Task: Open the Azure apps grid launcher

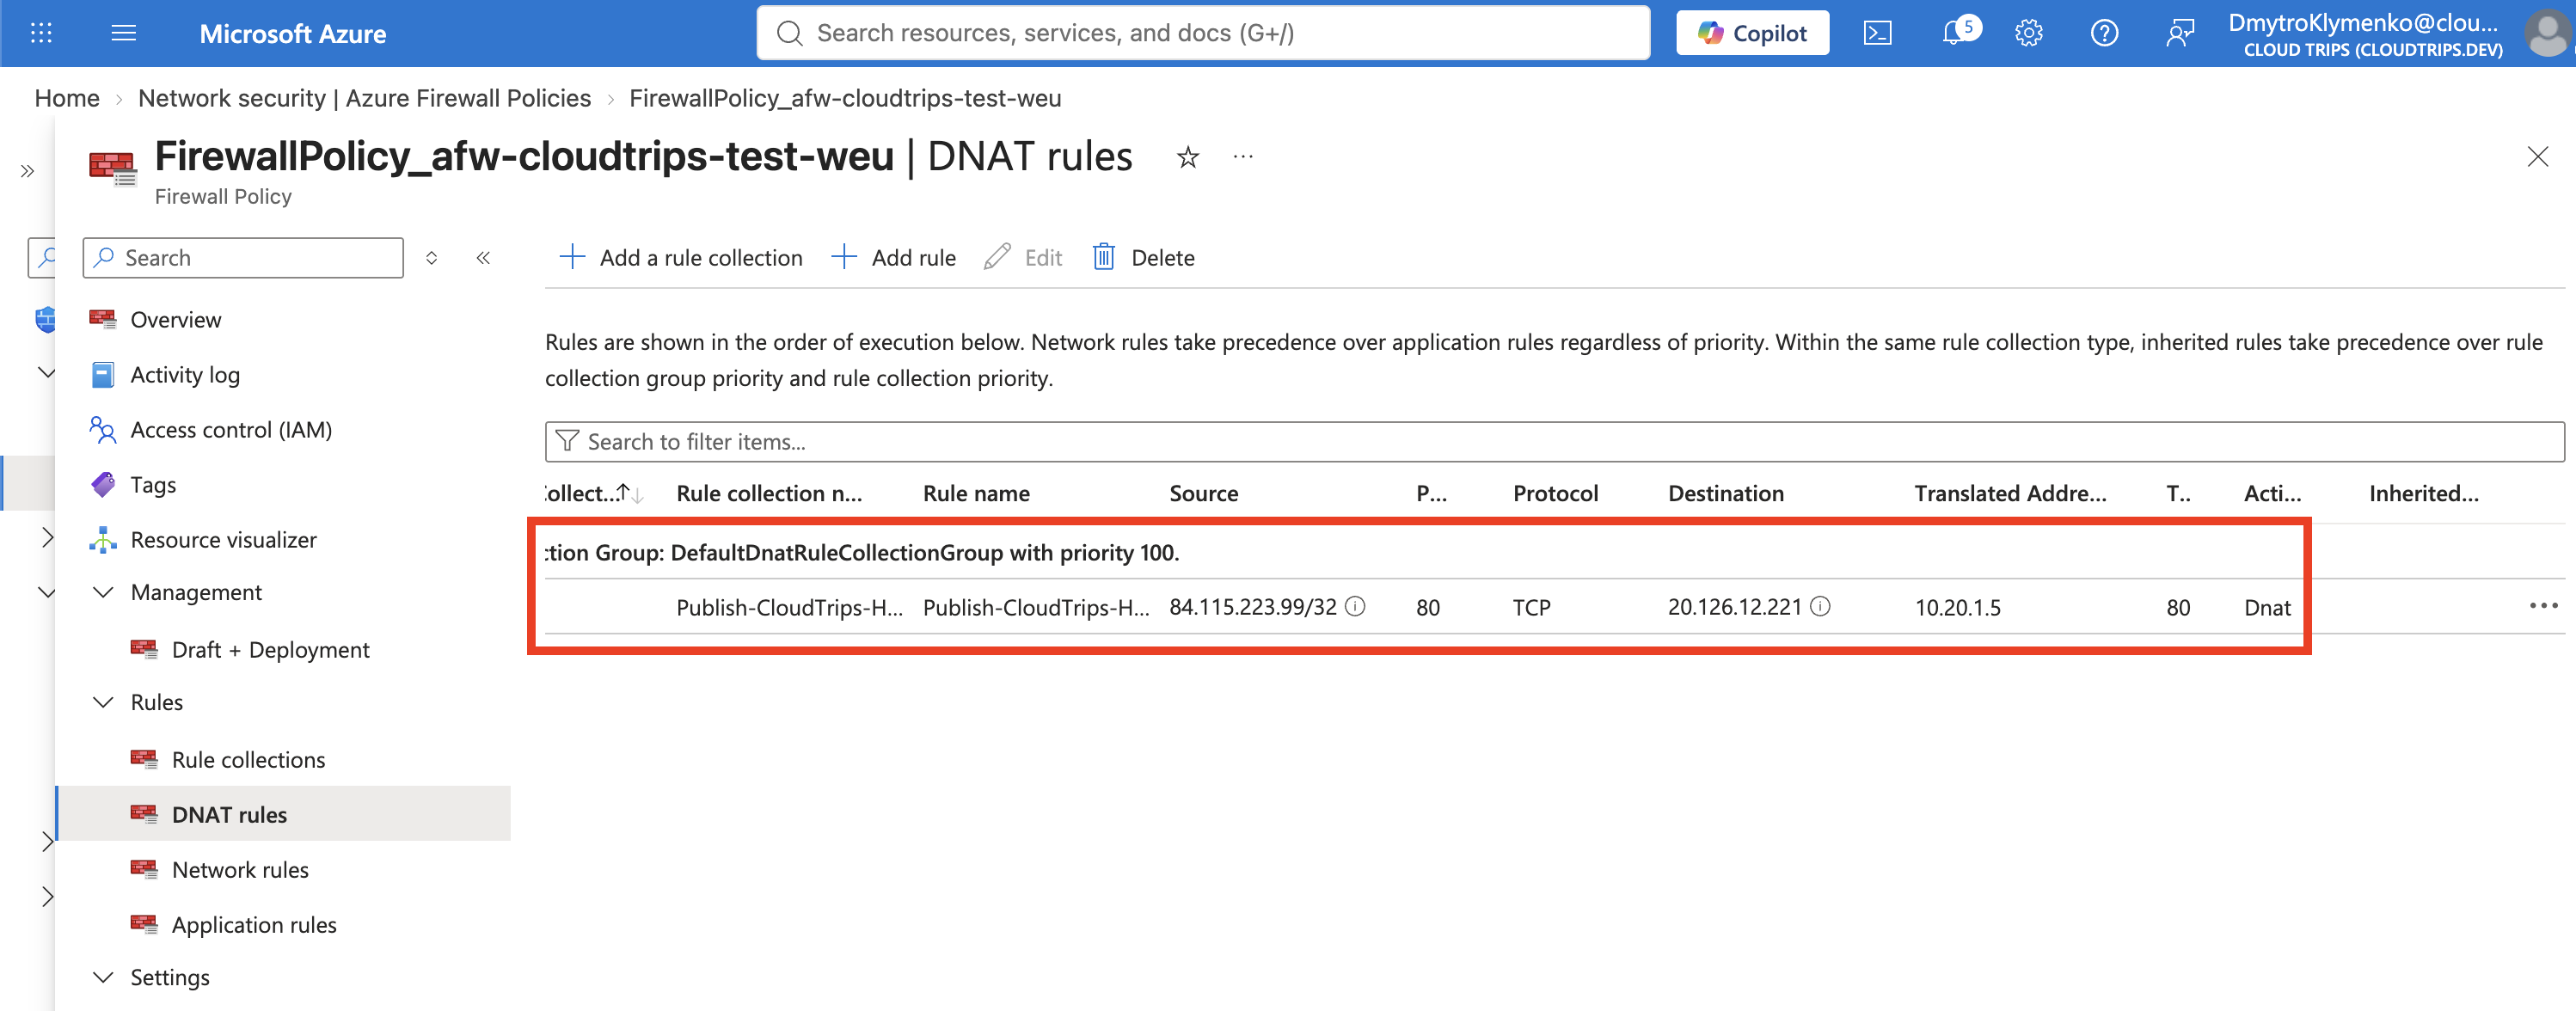Action: pos(41,33)
